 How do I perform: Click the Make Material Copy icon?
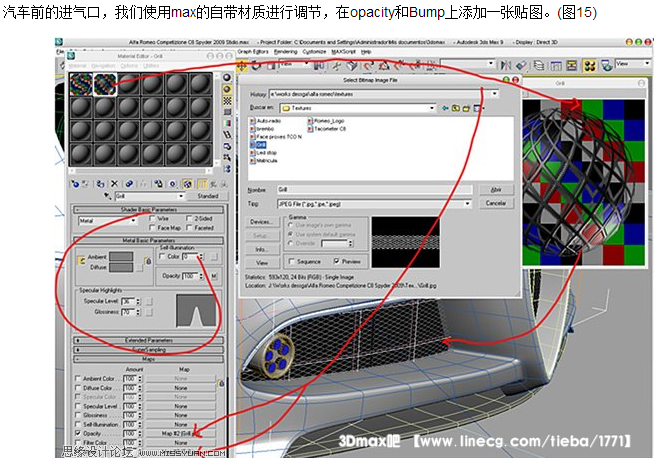point(129,184)
